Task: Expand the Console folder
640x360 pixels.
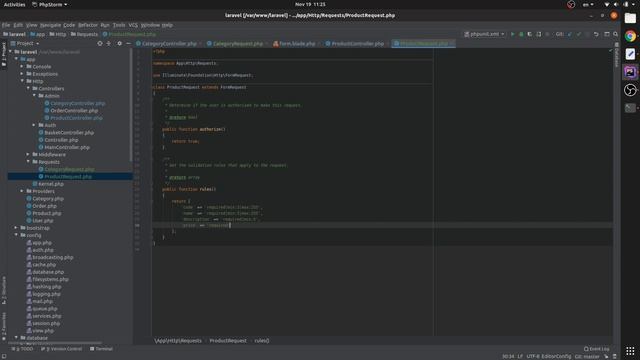Action: pyautogui.click(x=22, y=67)
